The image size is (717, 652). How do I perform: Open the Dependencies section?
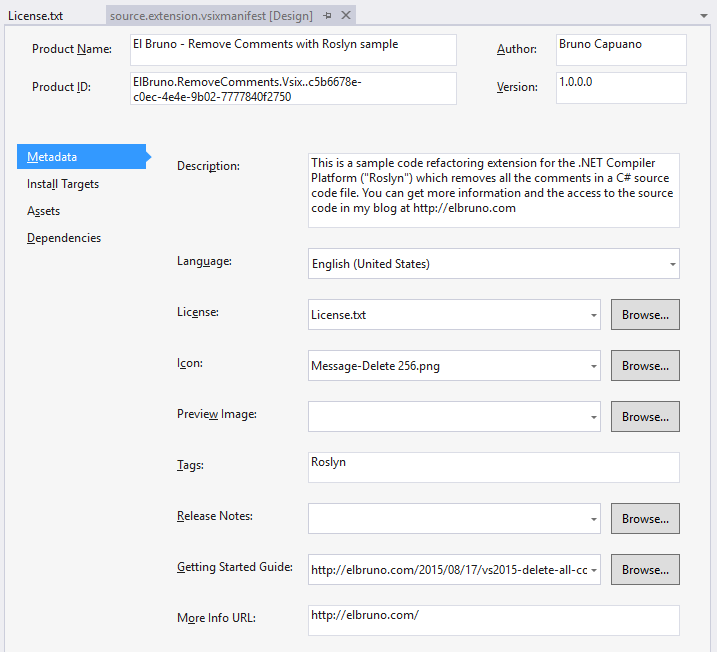[64, 238]
